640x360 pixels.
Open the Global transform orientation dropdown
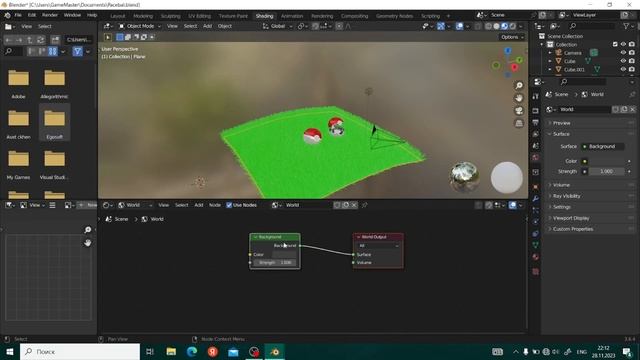click(278, 26)
